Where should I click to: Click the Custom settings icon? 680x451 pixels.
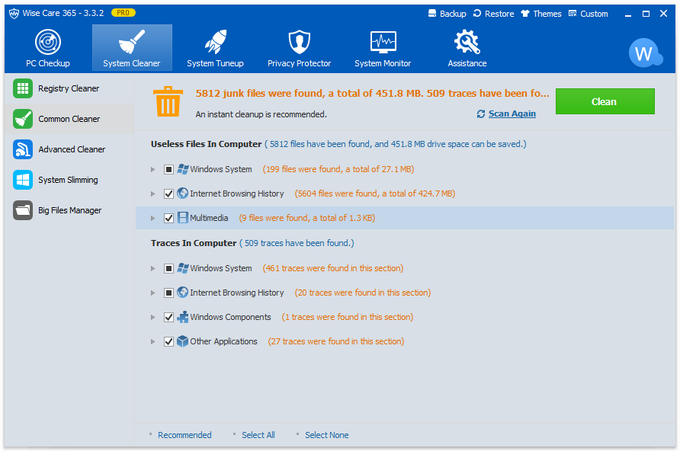(x=572, y=13)
